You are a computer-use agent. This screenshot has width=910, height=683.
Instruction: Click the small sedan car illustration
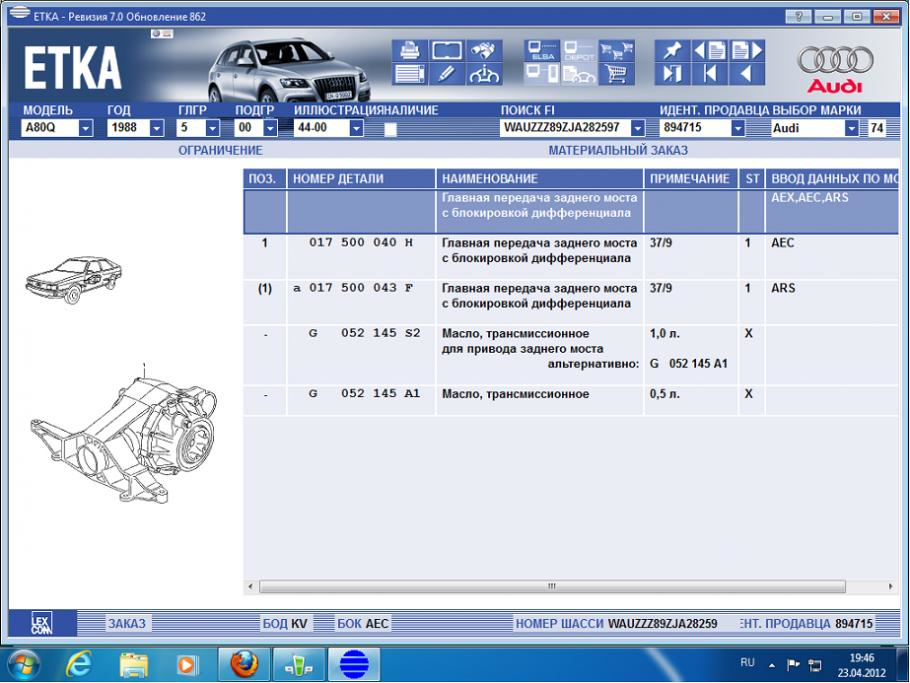tap(74, 280)
